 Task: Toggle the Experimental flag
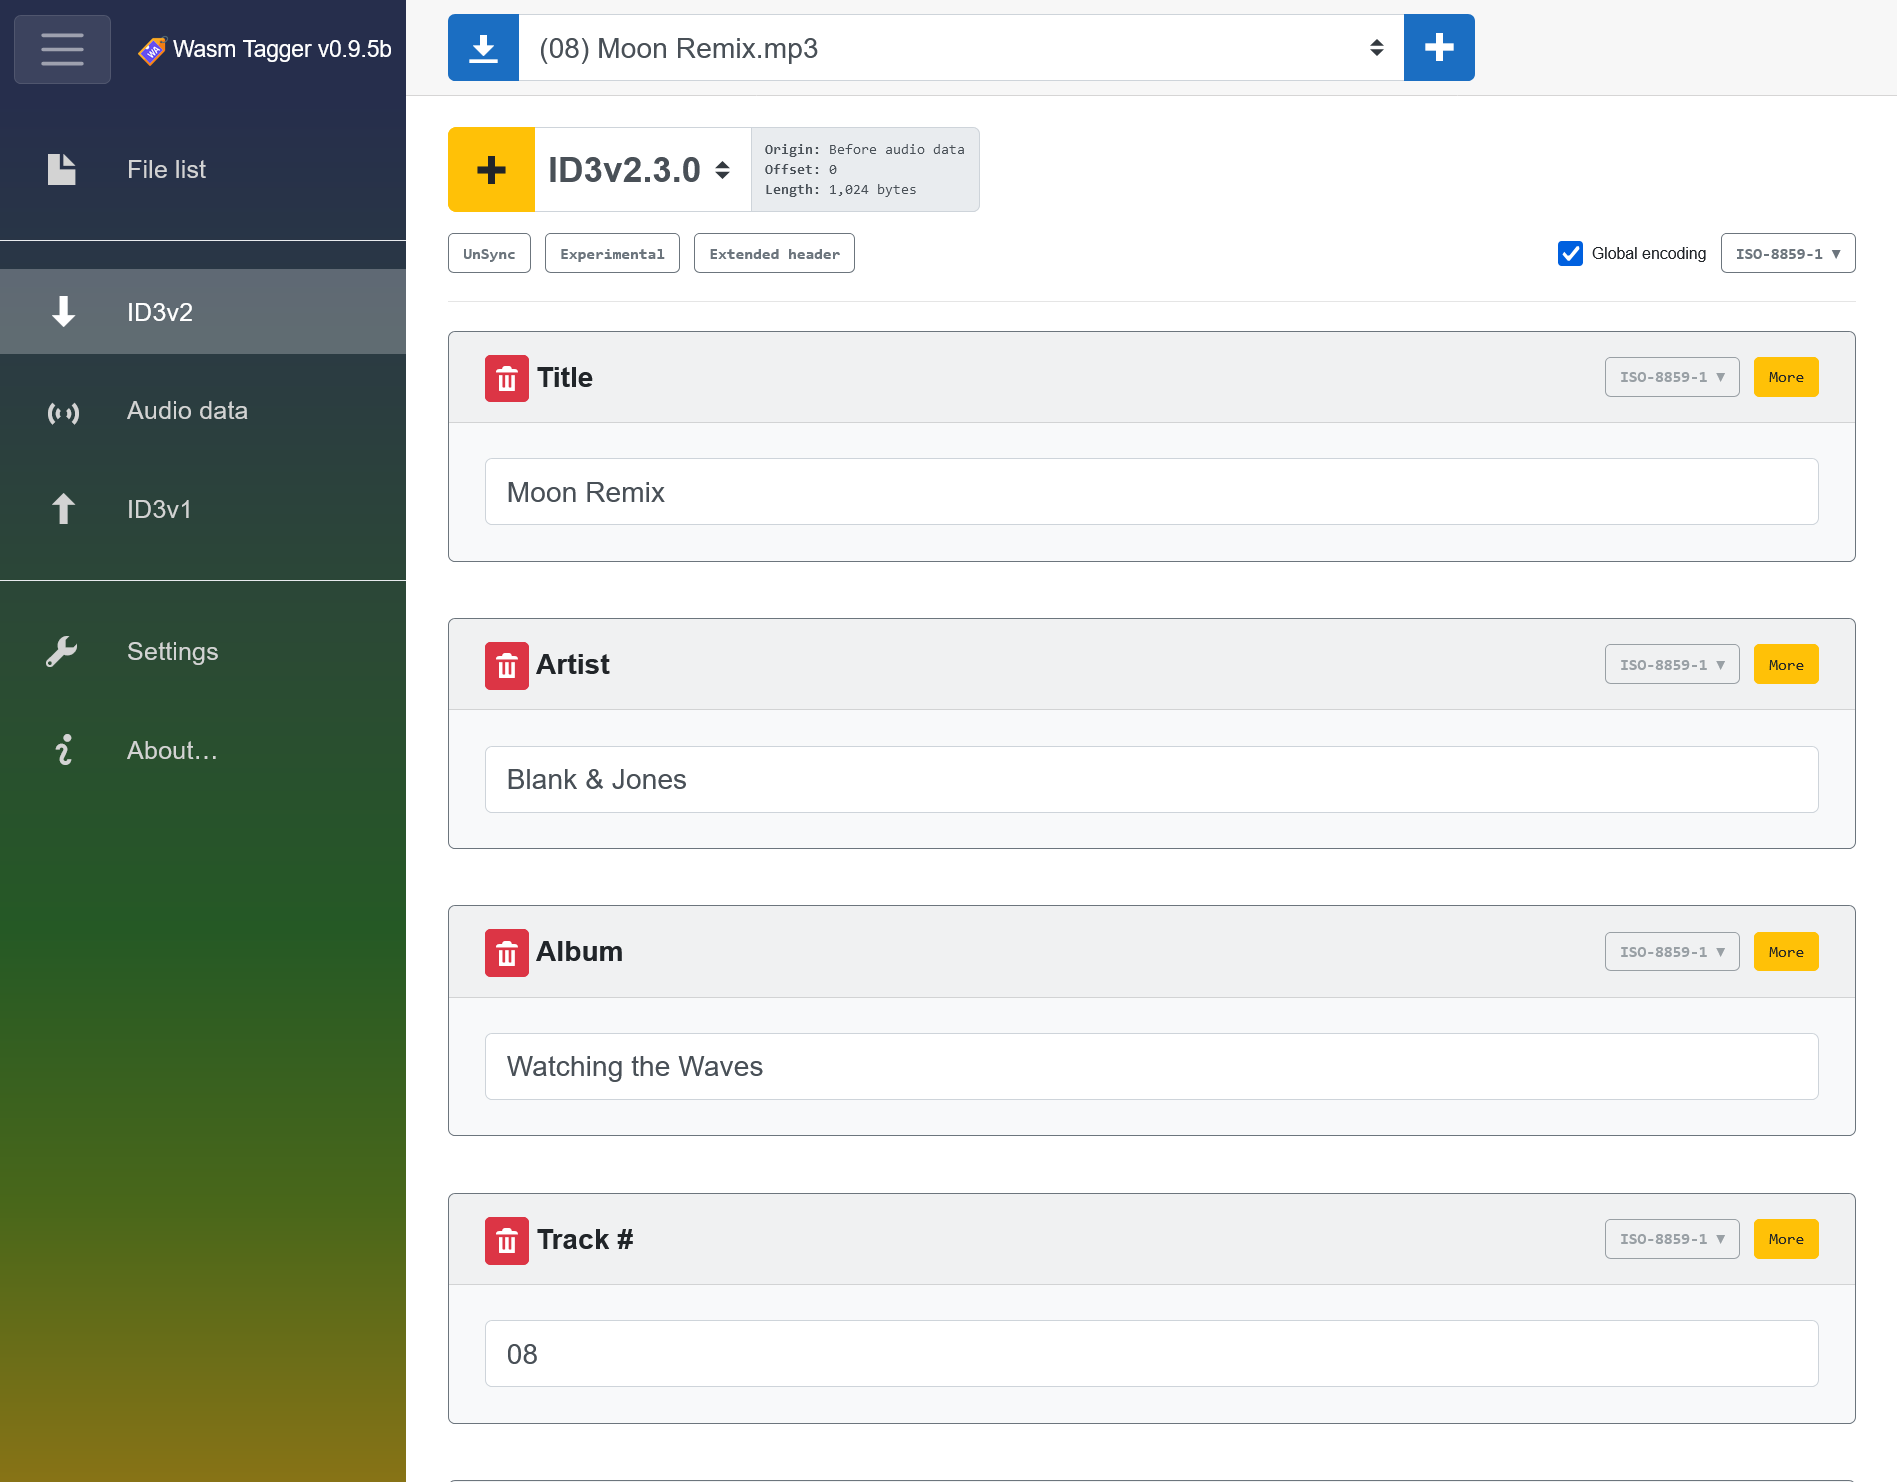coord(612,254)
